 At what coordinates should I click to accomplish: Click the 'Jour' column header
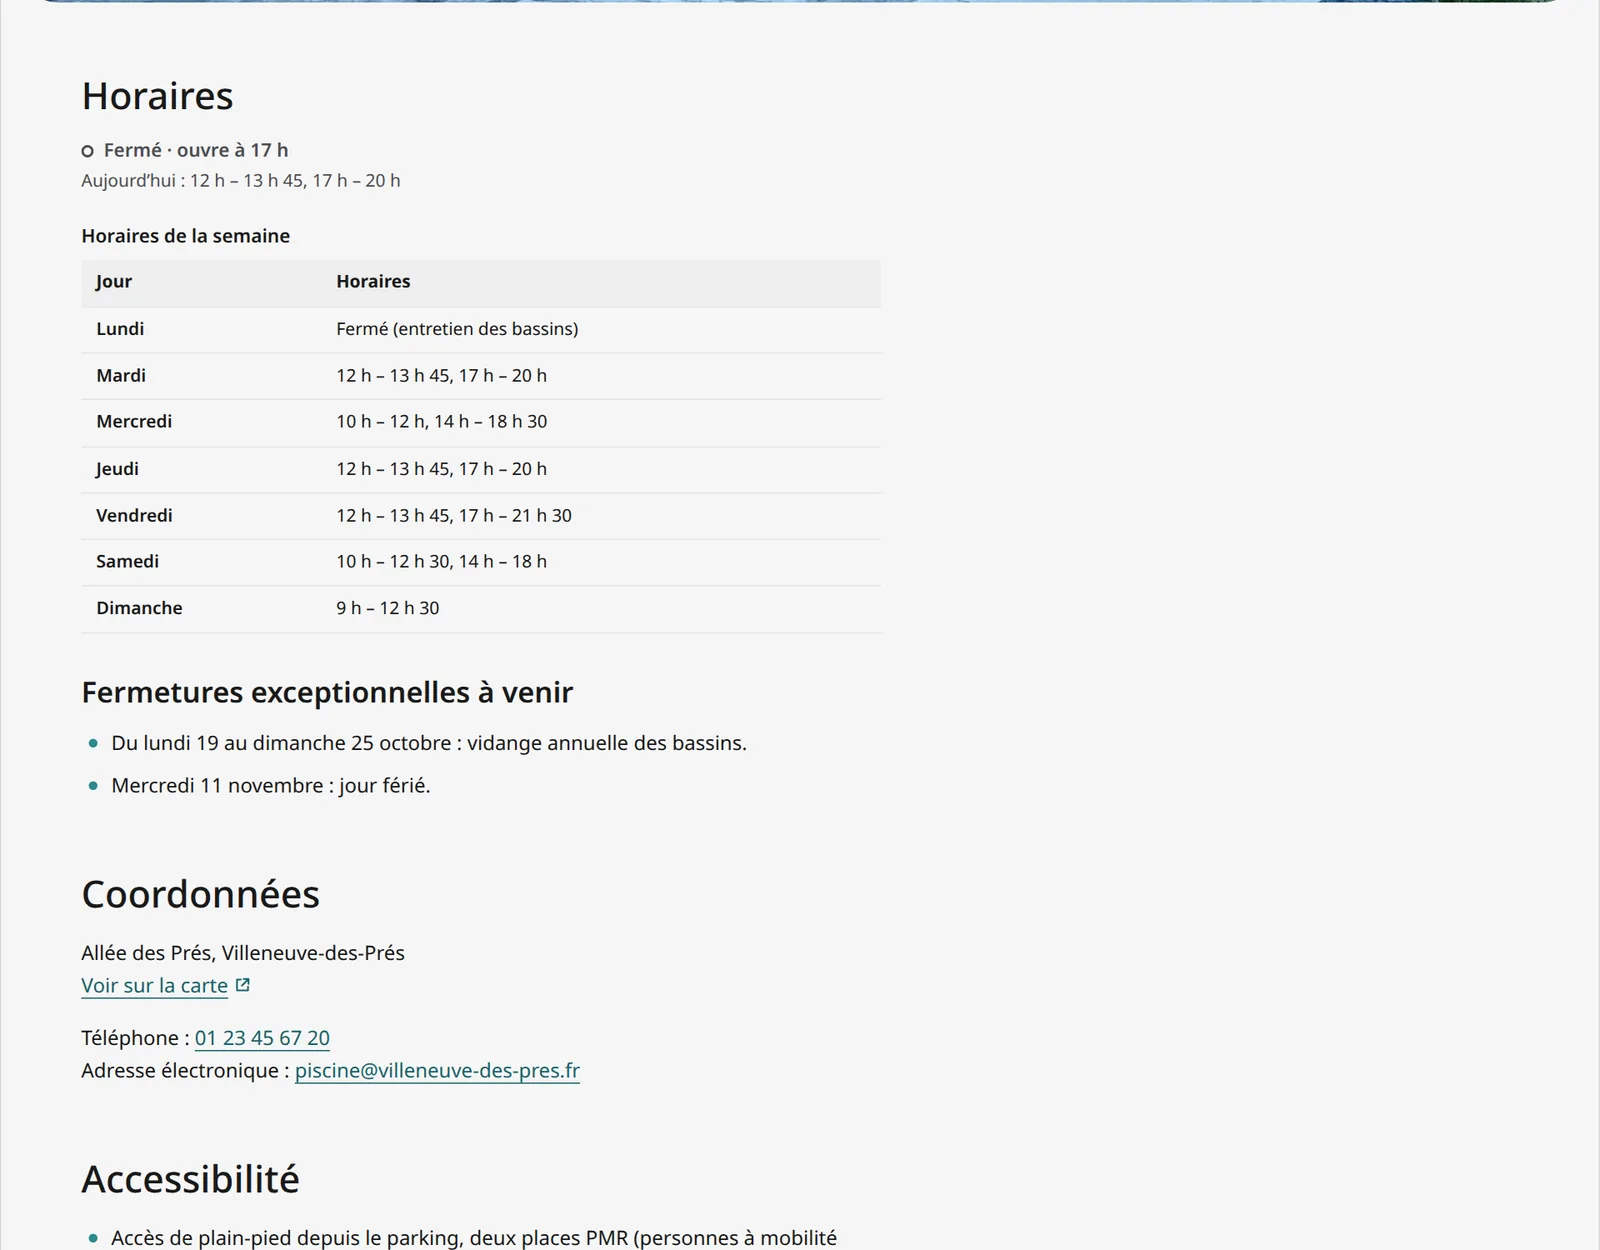click(114, 282)
